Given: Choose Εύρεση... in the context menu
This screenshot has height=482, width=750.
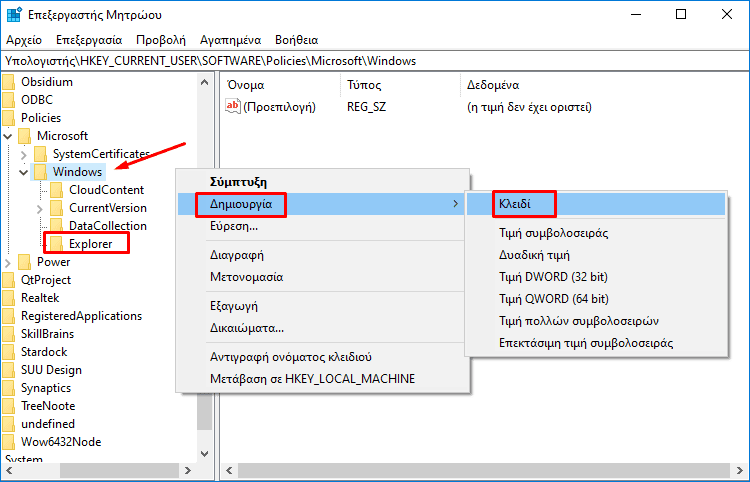Looking at the screenshot, I should click(x=323, y=226).
